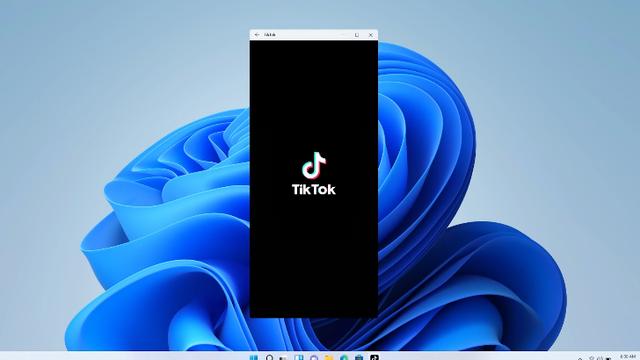
Task: Click the TikTok music note logo
Action: pos(314,165)
